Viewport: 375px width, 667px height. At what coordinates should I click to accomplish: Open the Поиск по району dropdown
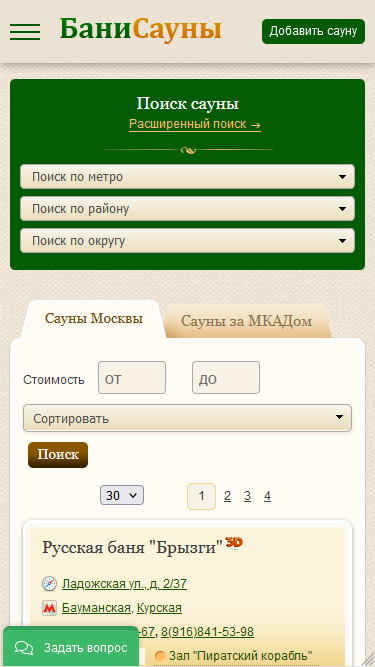tap(188, 209)
